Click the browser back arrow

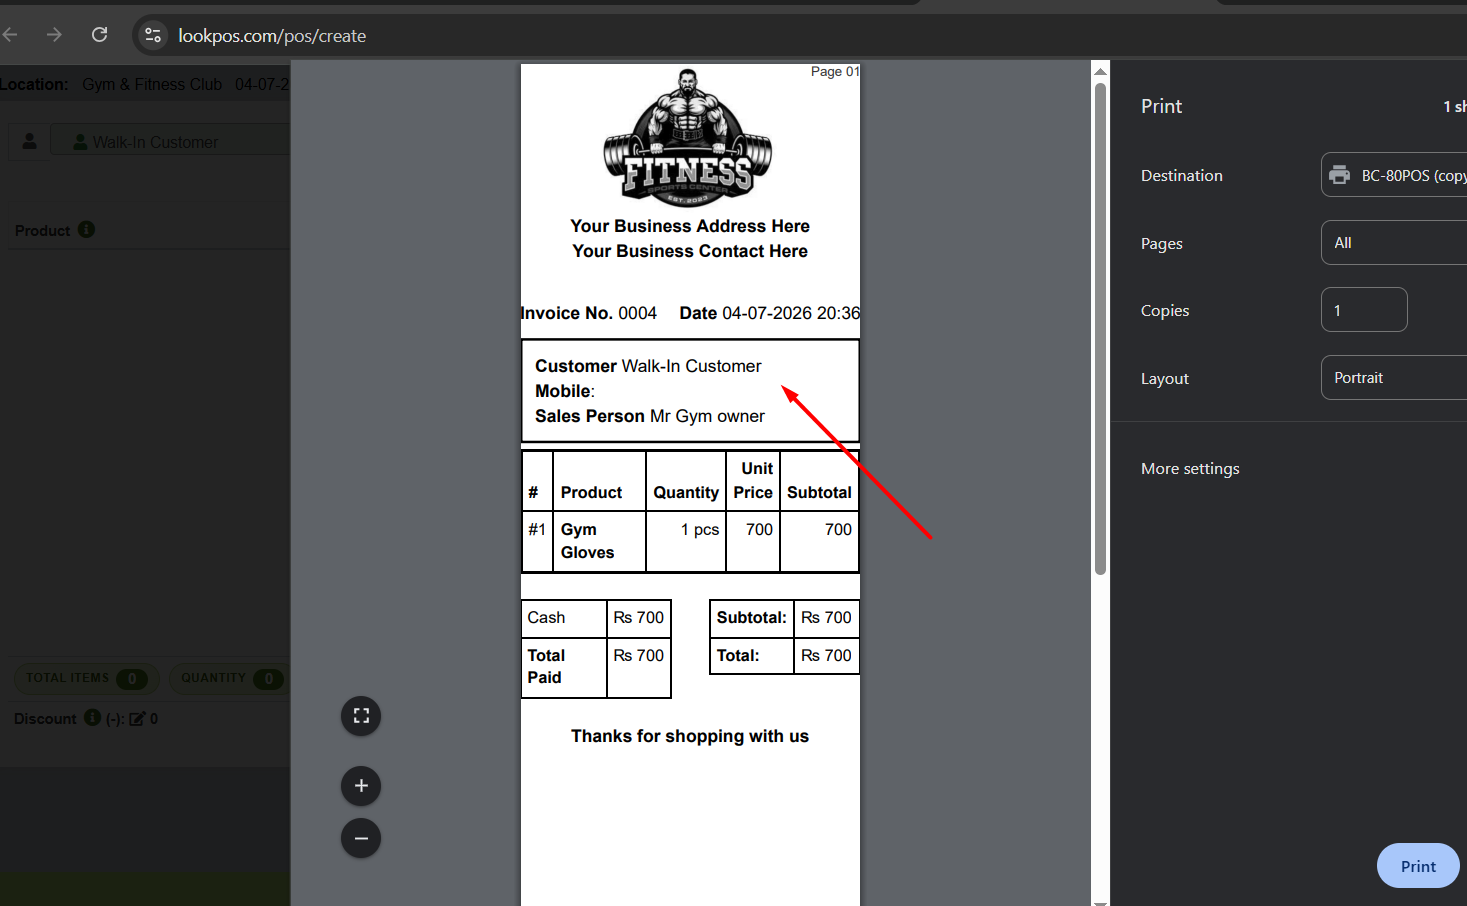[x=10, y=35]
